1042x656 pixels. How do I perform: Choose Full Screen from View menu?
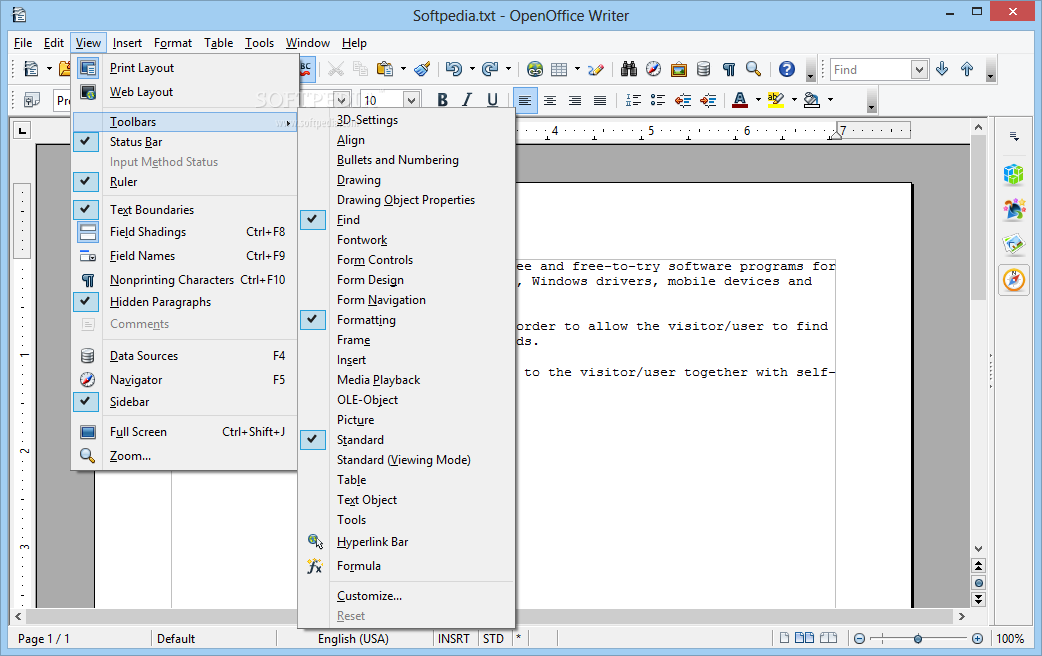click(184, 432)
